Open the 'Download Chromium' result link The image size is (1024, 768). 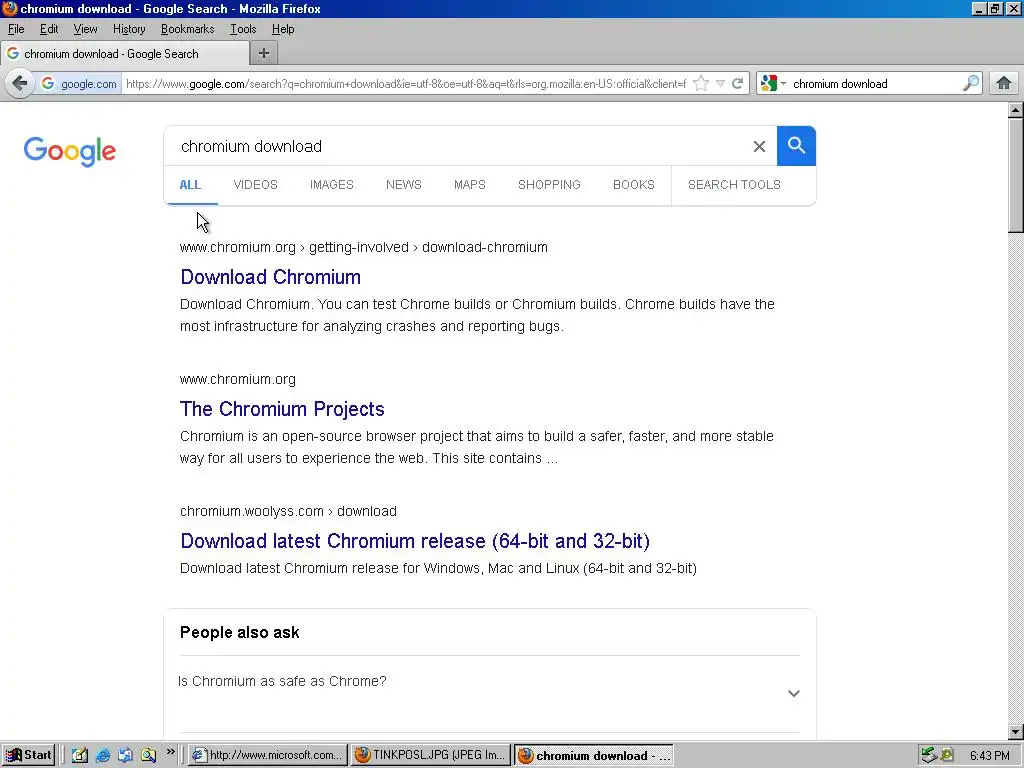[x=270, y=277]
